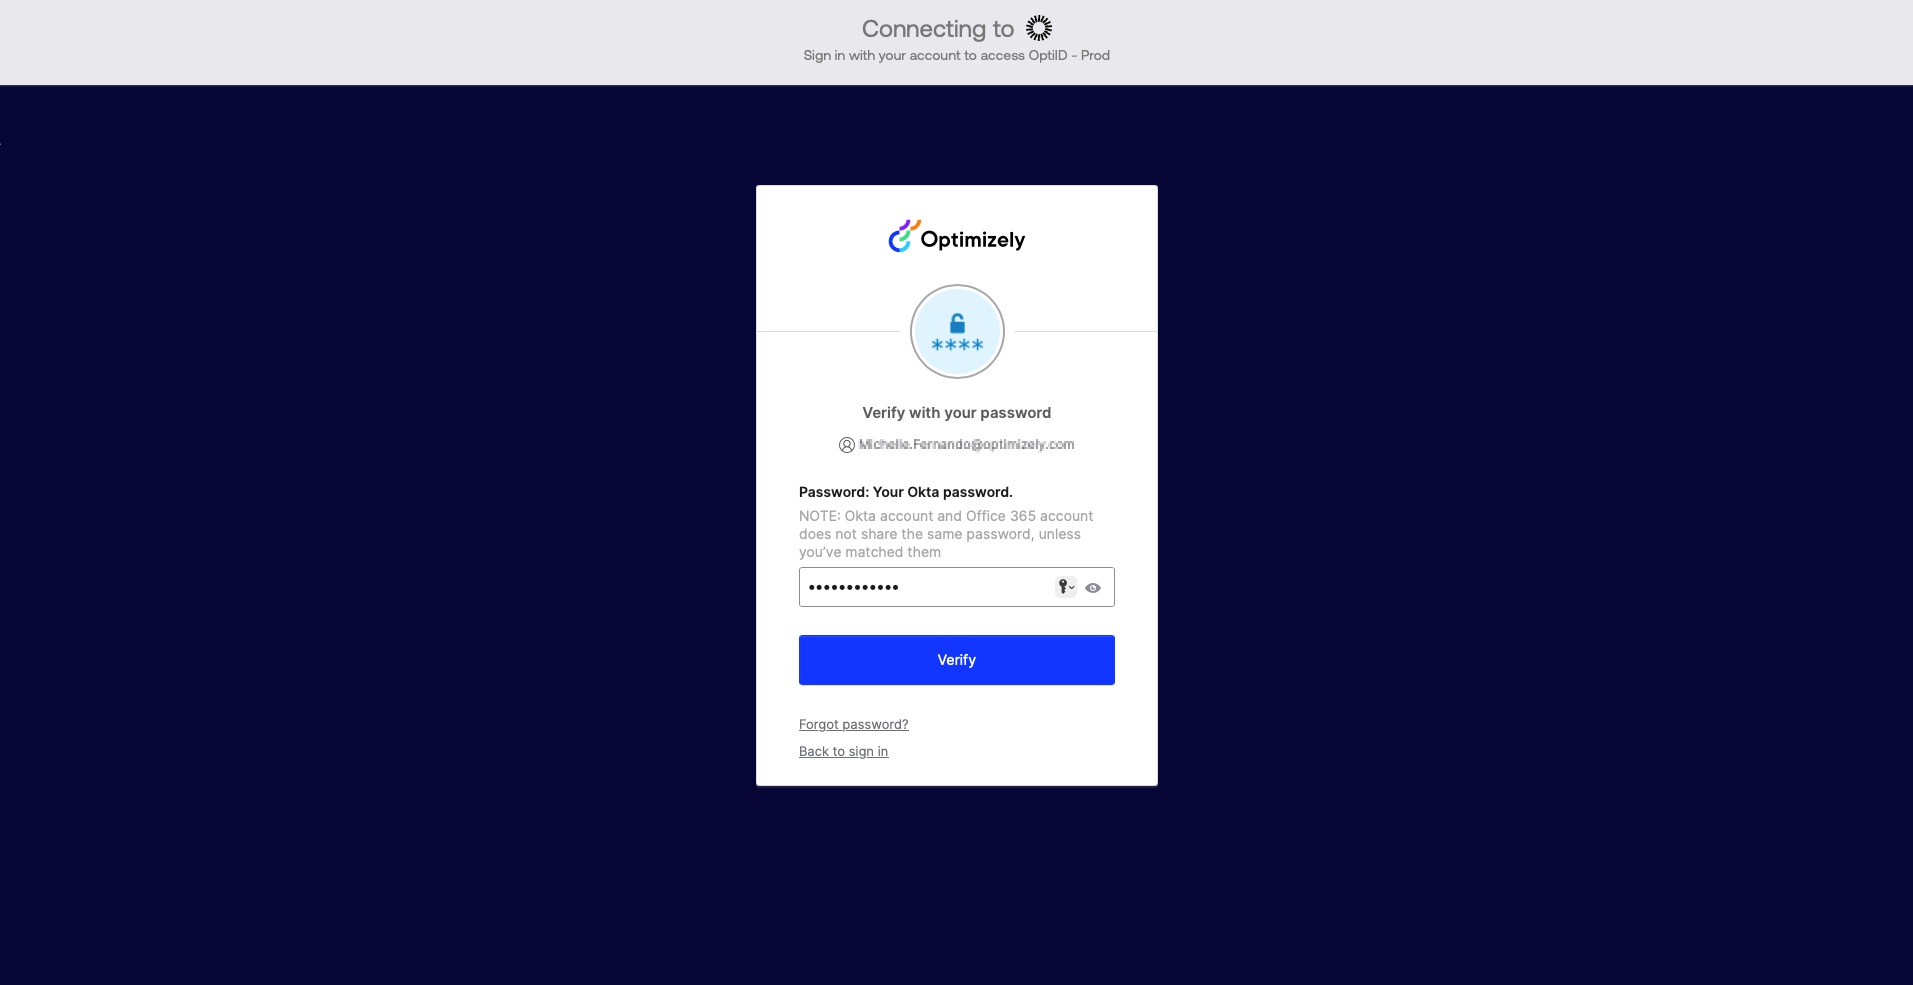This screenshot has height=985, width=1913.
Task: Click the Connecting to header text
Action: click(x=938, y=29)
